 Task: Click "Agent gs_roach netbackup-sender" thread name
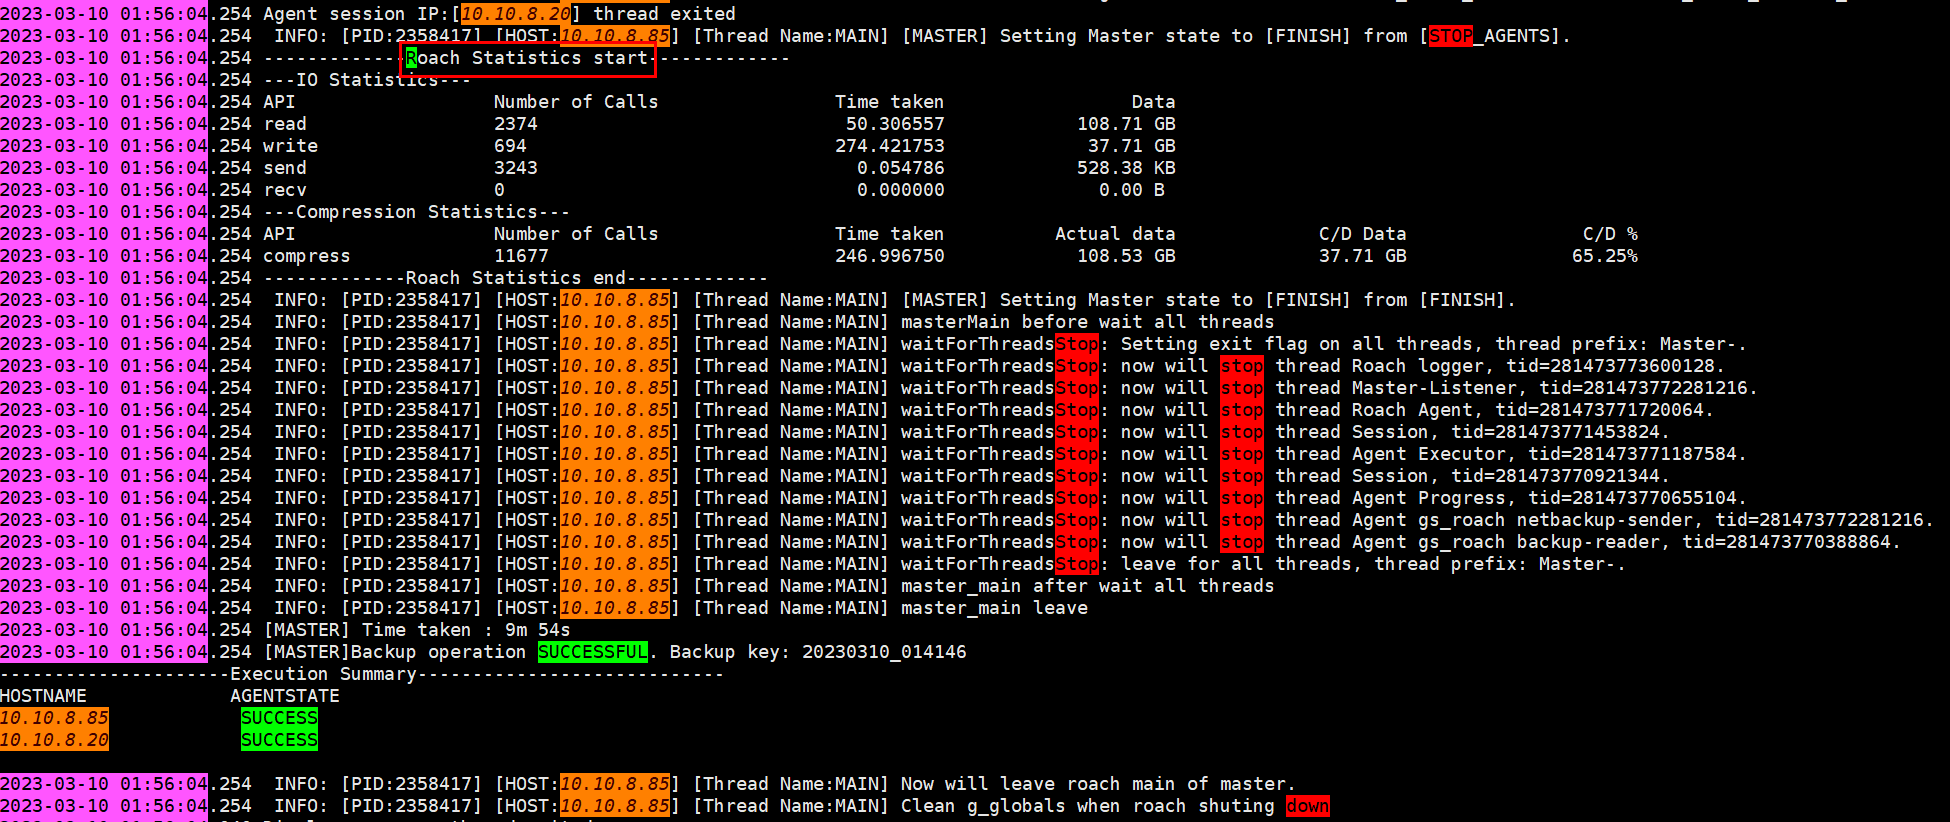pyautogui.click(x=1523, y=520)
